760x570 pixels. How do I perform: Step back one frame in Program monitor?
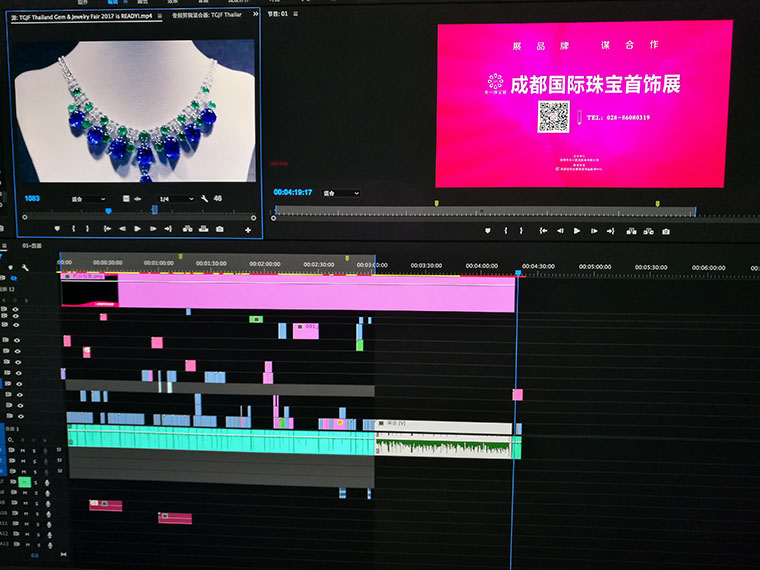(560, 231)
